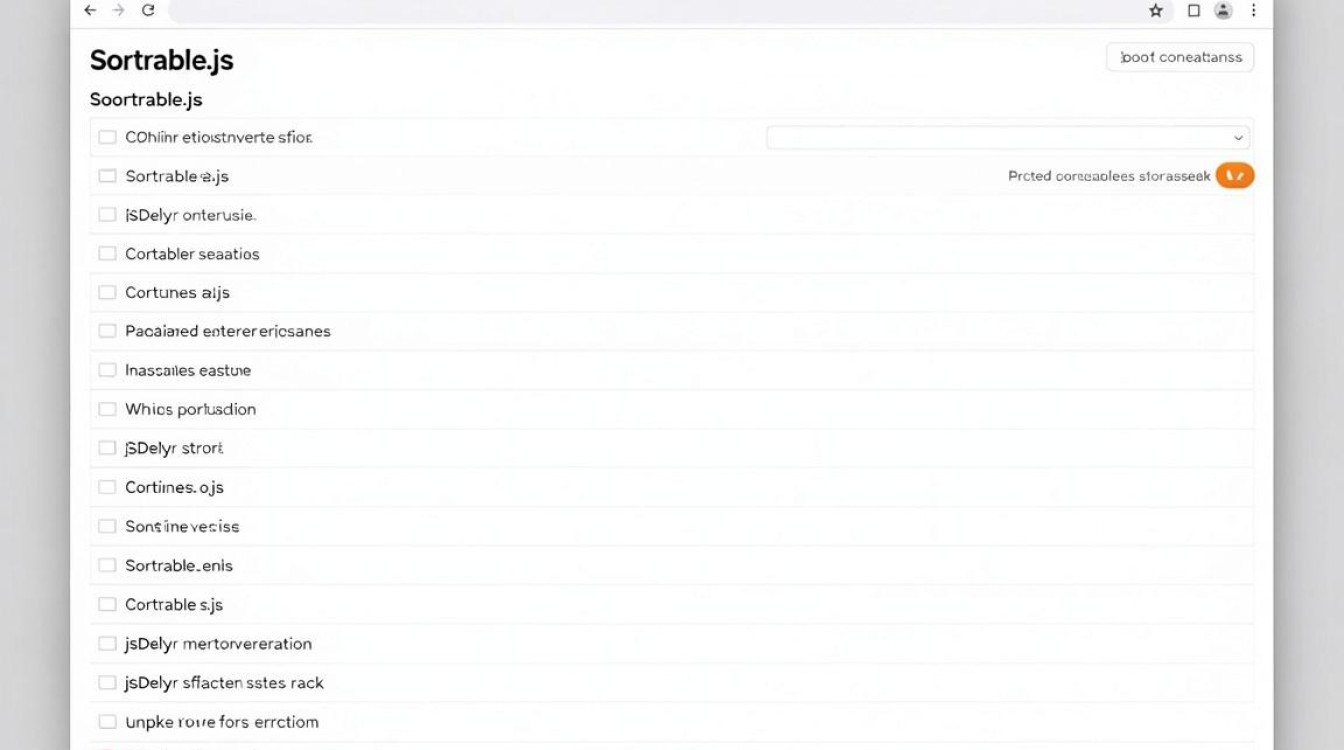Click the 'Sonstine vesiss' item text
Screen dimensions: 1344x750
click(x=182, y=526)
